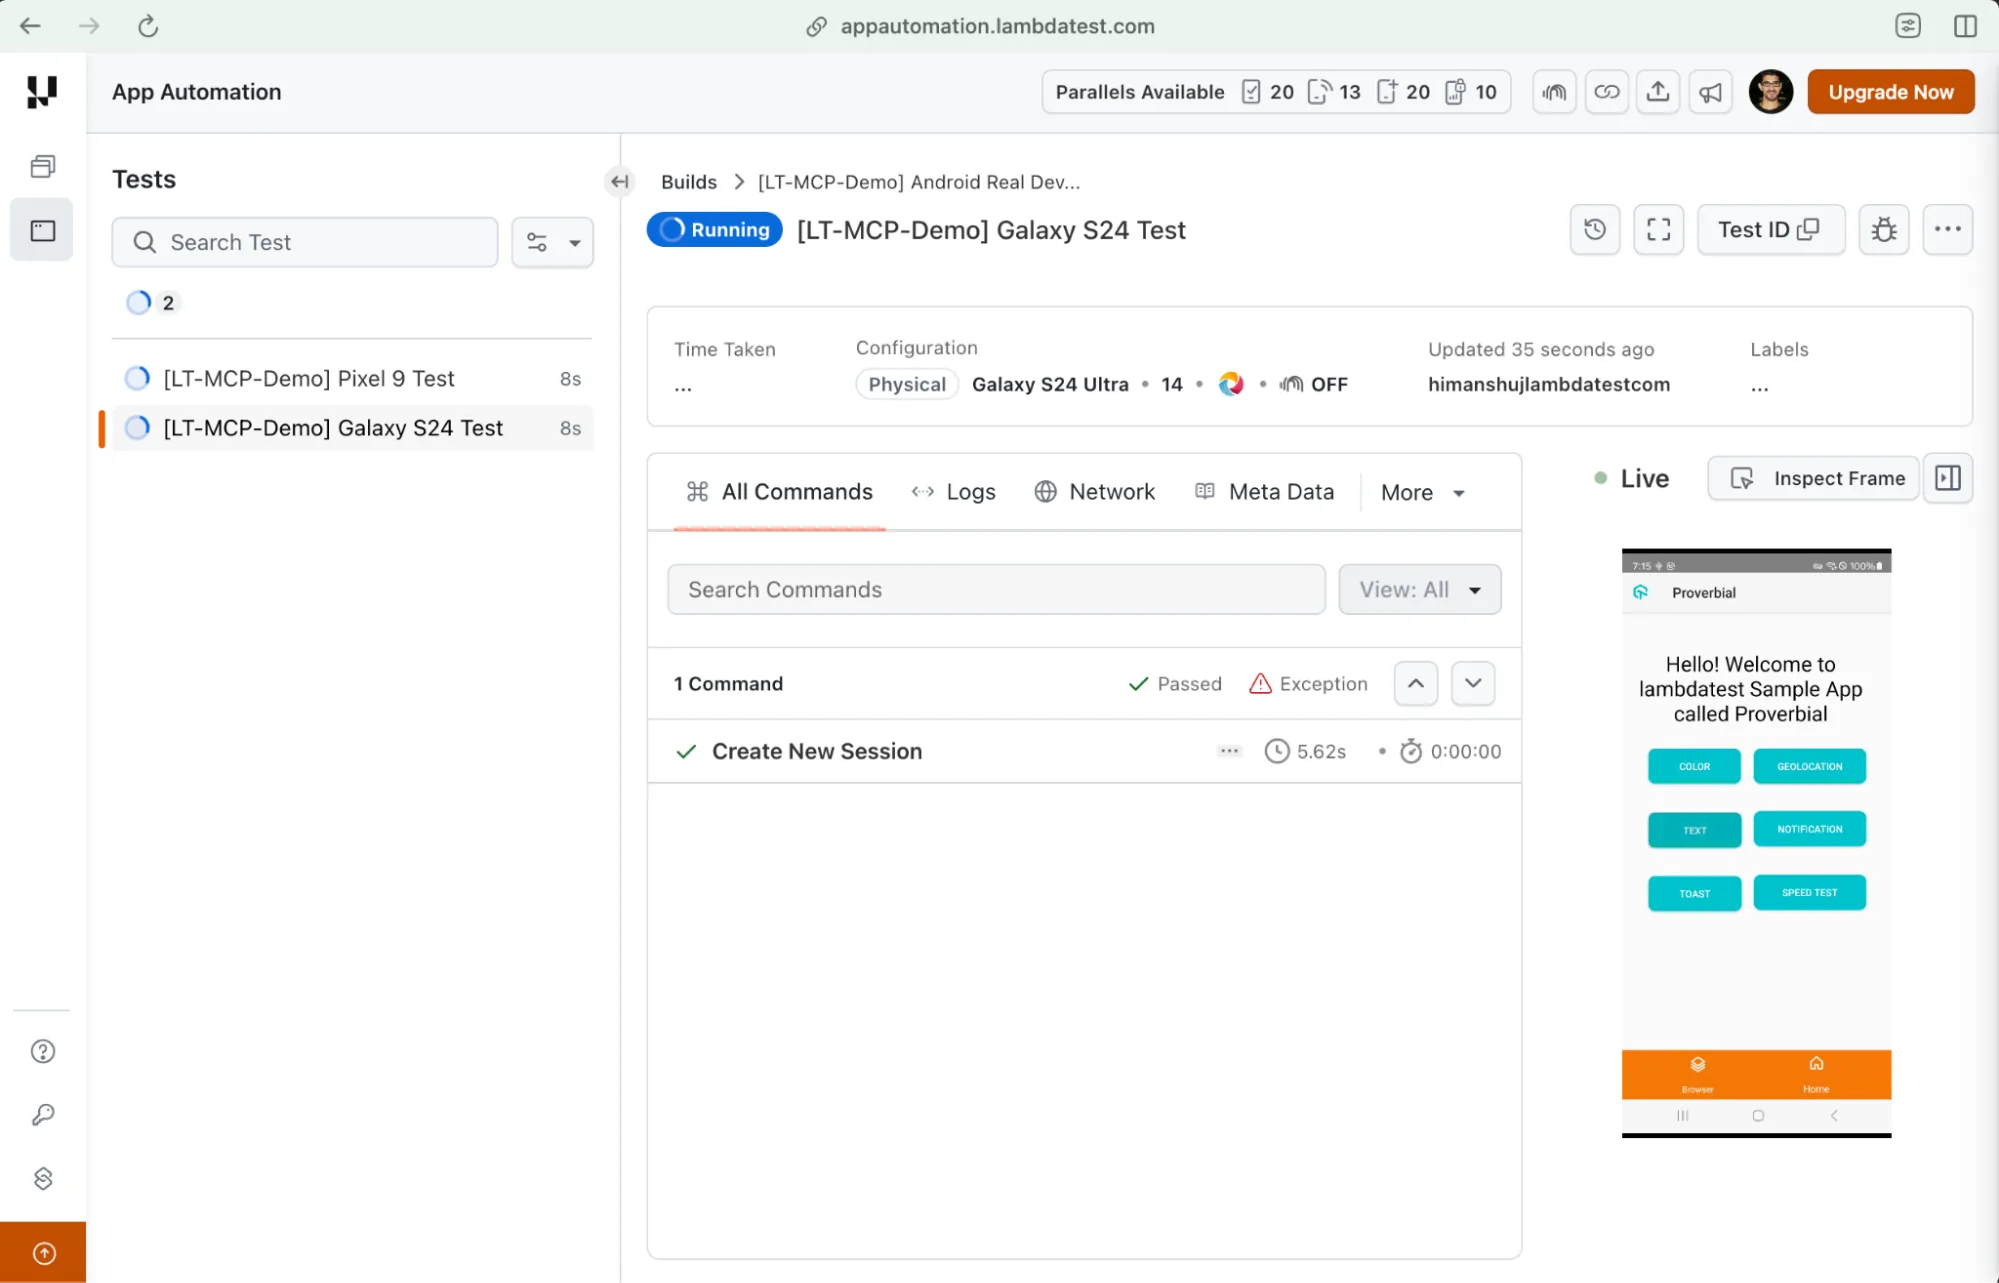Navigate to the Builds breadcrumb link
The height and width of the screenshot is (1283, 1999).
689,182
